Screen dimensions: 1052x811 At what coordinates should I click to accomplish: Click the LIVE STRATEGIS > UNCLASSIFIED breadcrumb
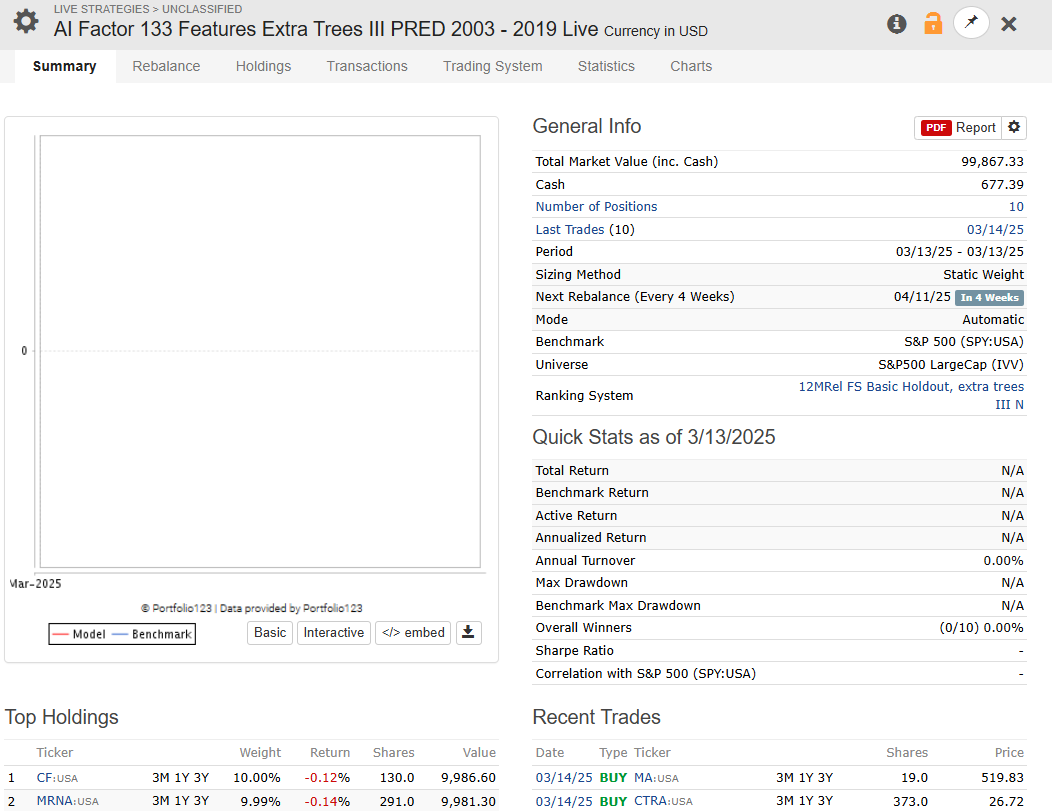pos(148,9)
